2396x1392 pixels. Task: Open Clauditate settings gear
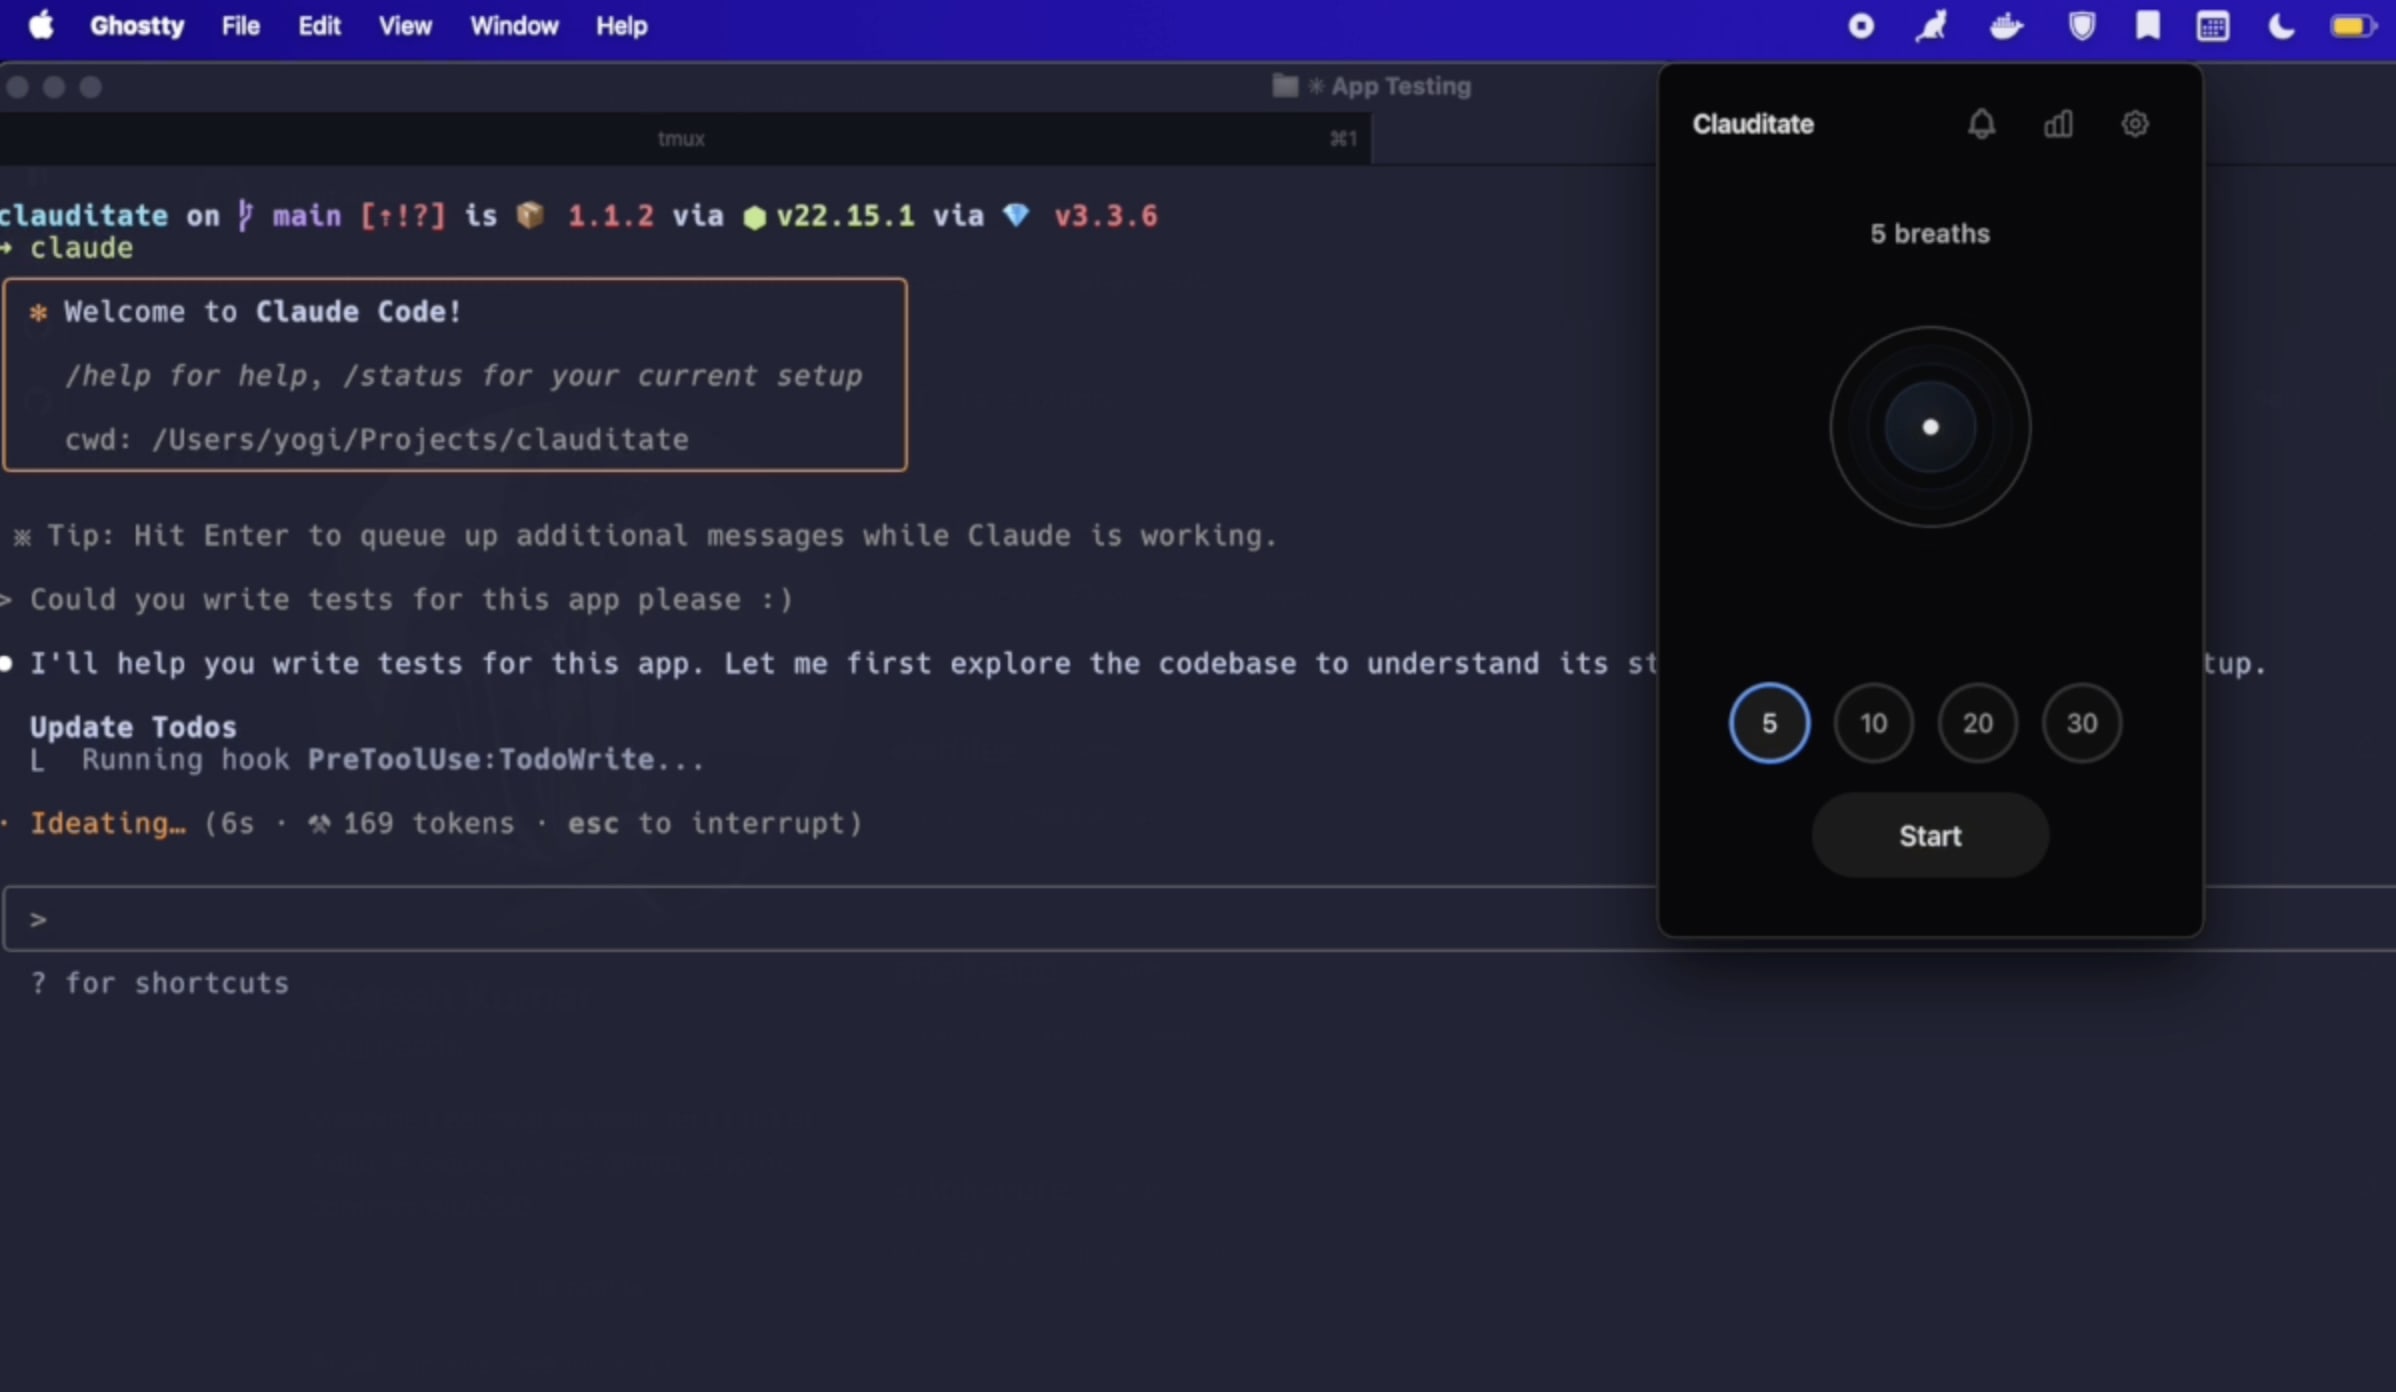(x=2135, y=124)
